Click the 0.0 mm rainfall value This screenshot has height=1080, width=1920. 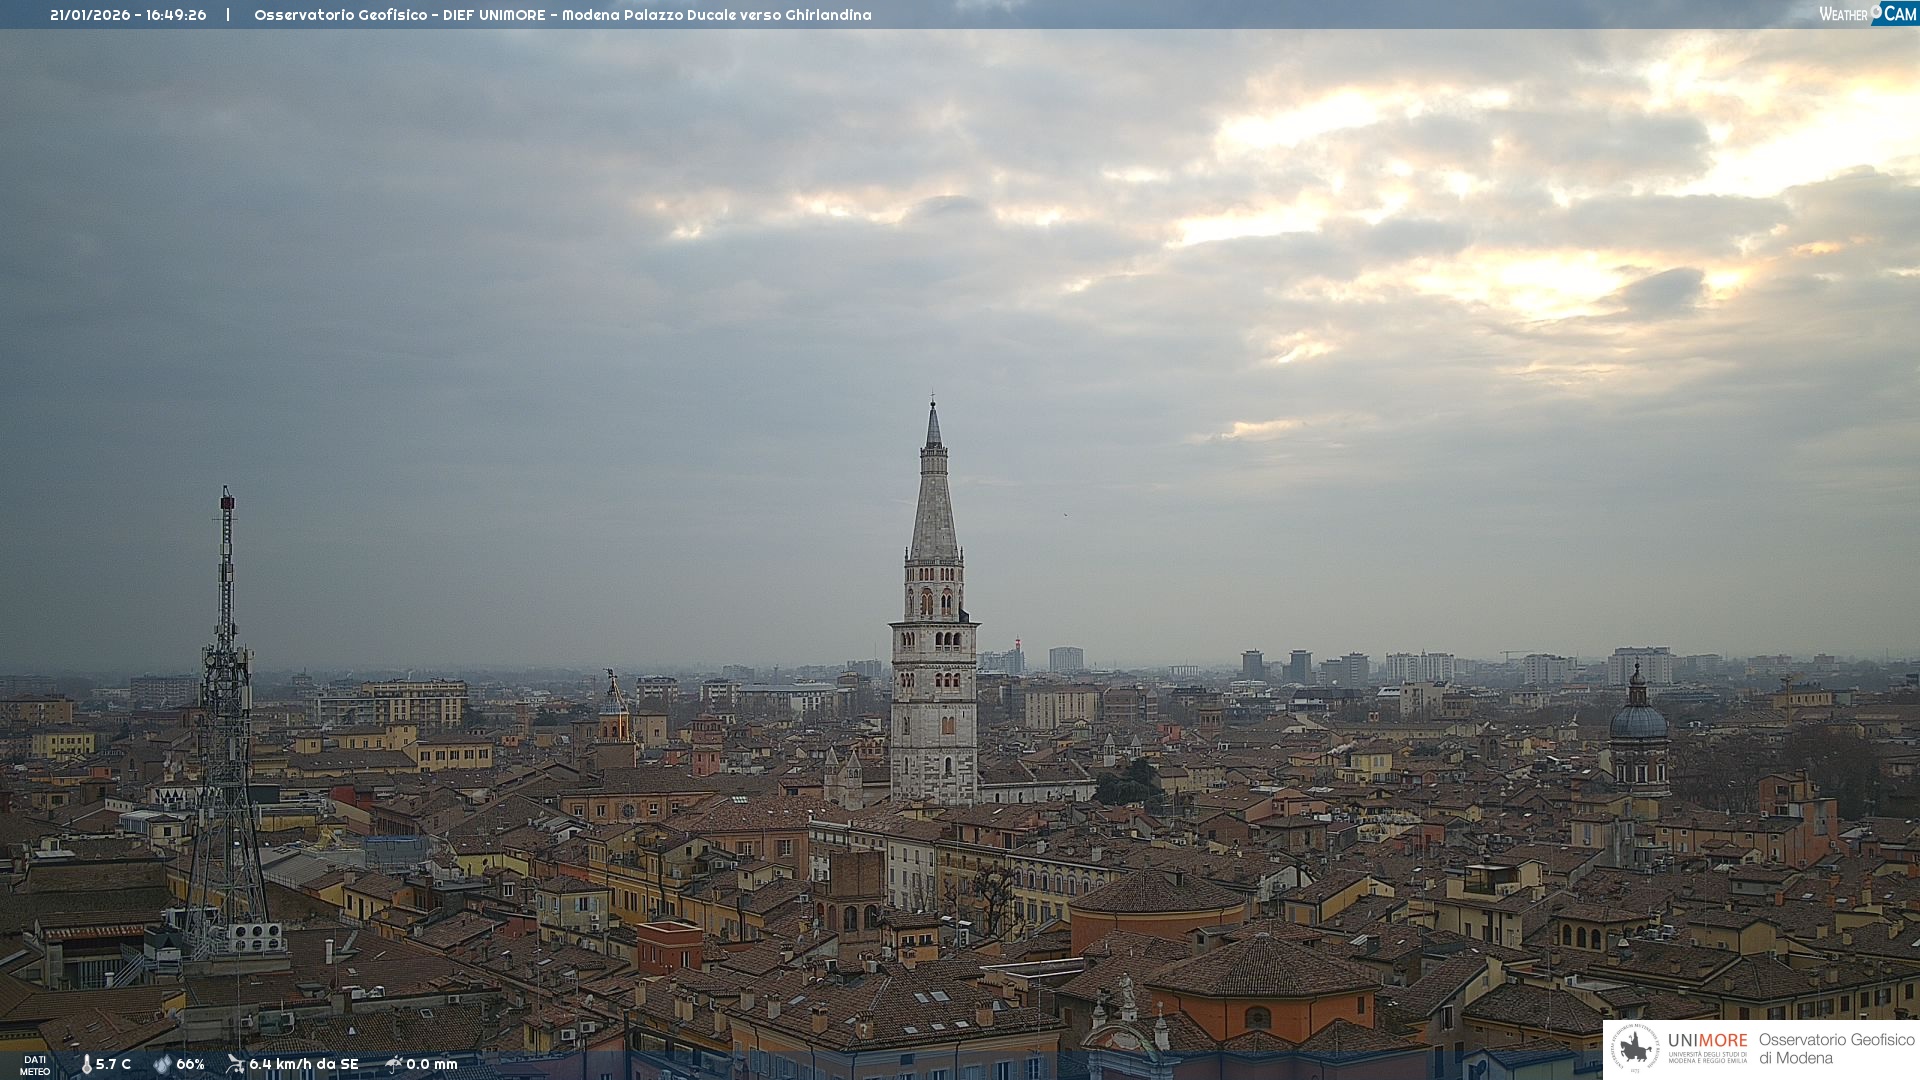431,1064
